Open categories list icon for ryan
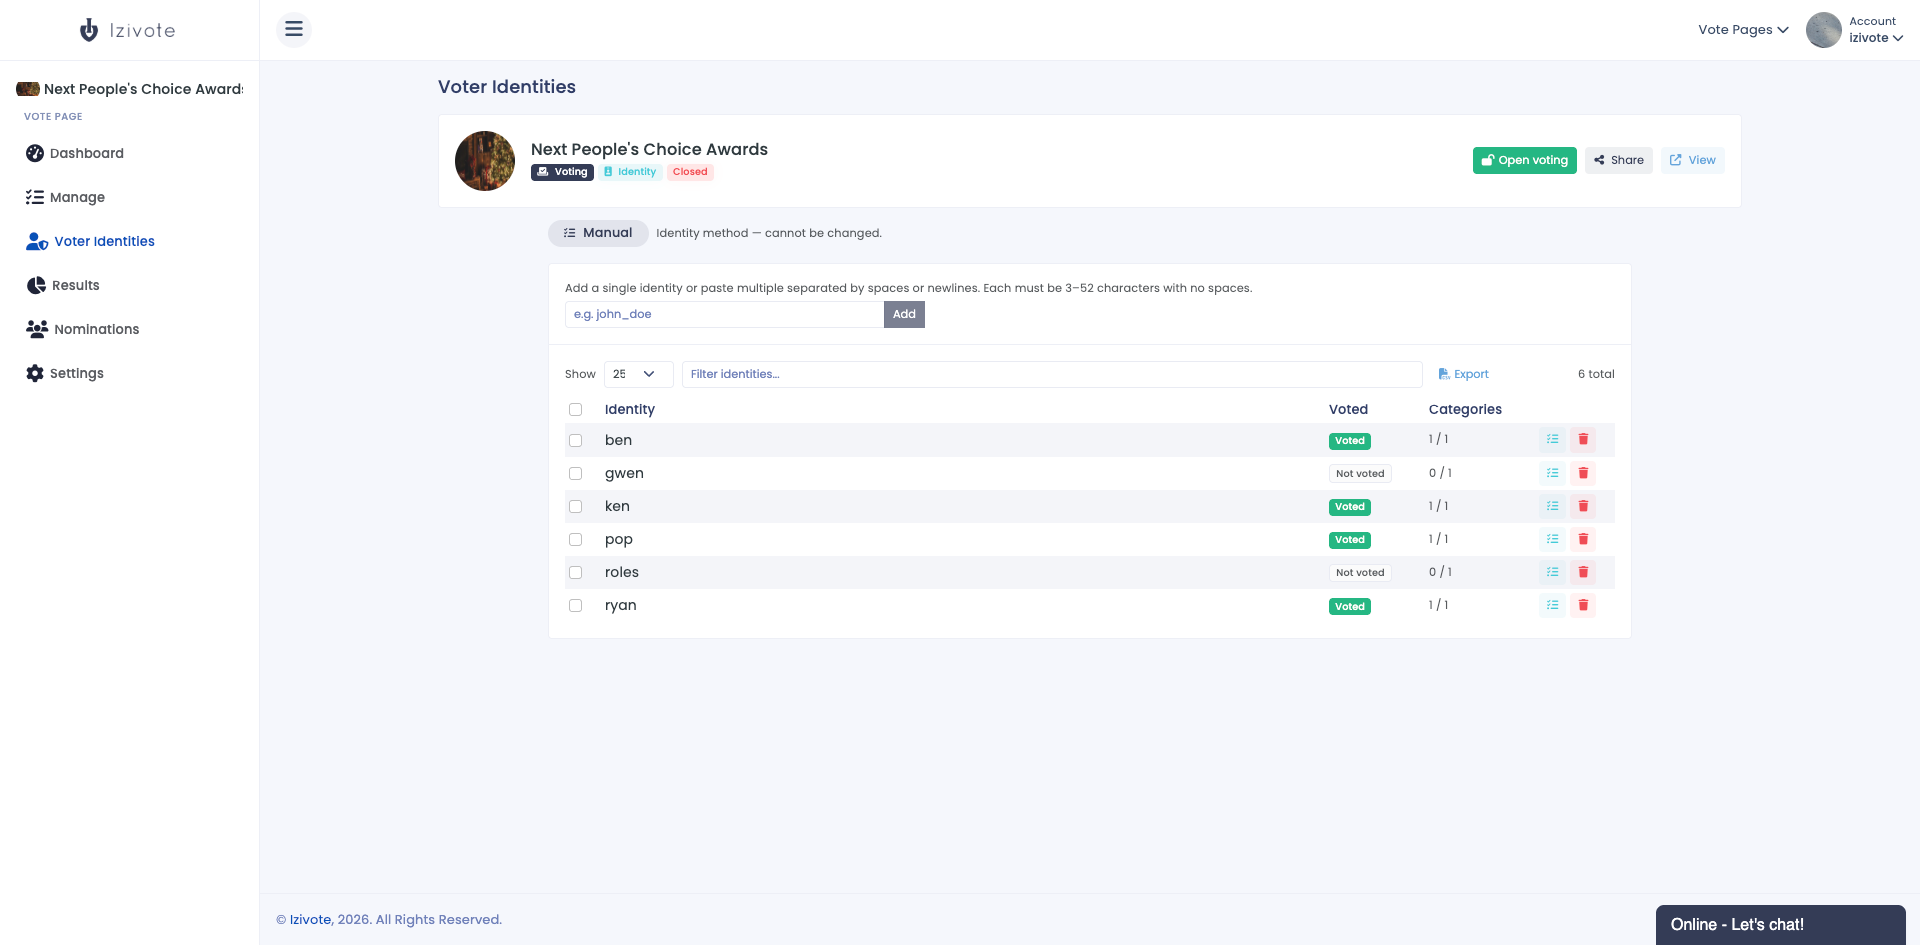This screenshot has width=1920, height=945. coord(1552,605)
